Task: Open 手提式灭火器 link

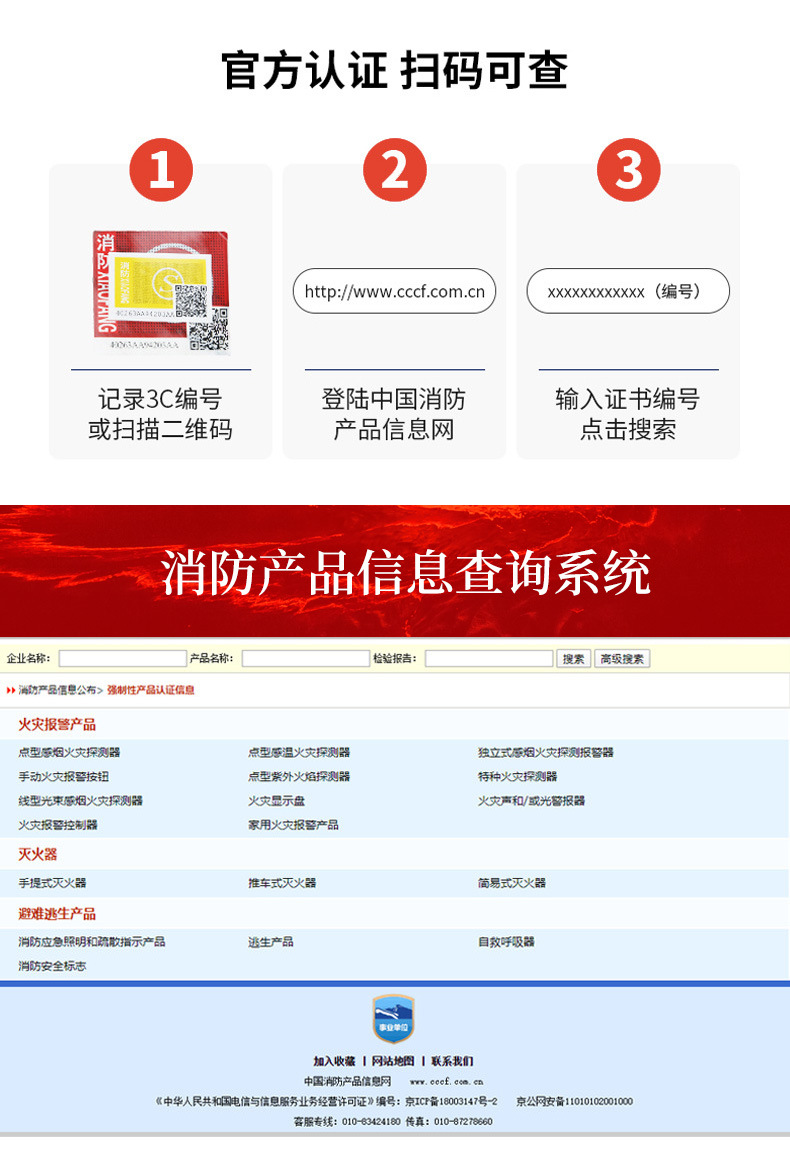Action: pos(52,883)
